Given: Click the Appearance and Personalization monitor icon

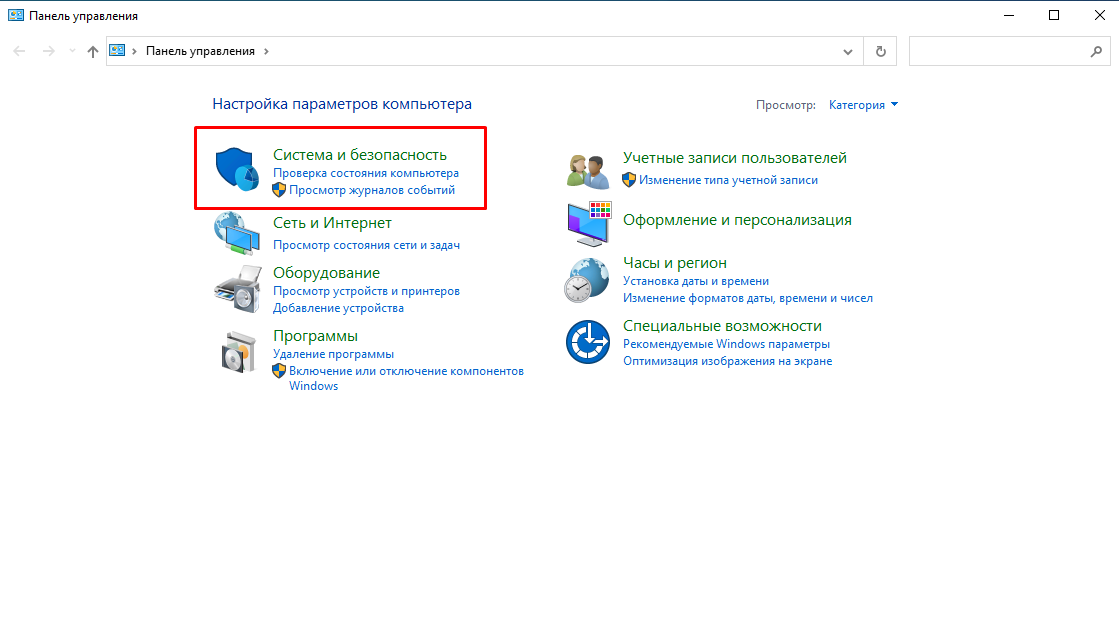Looking at the screenshot, I should (x=589, y=223).
